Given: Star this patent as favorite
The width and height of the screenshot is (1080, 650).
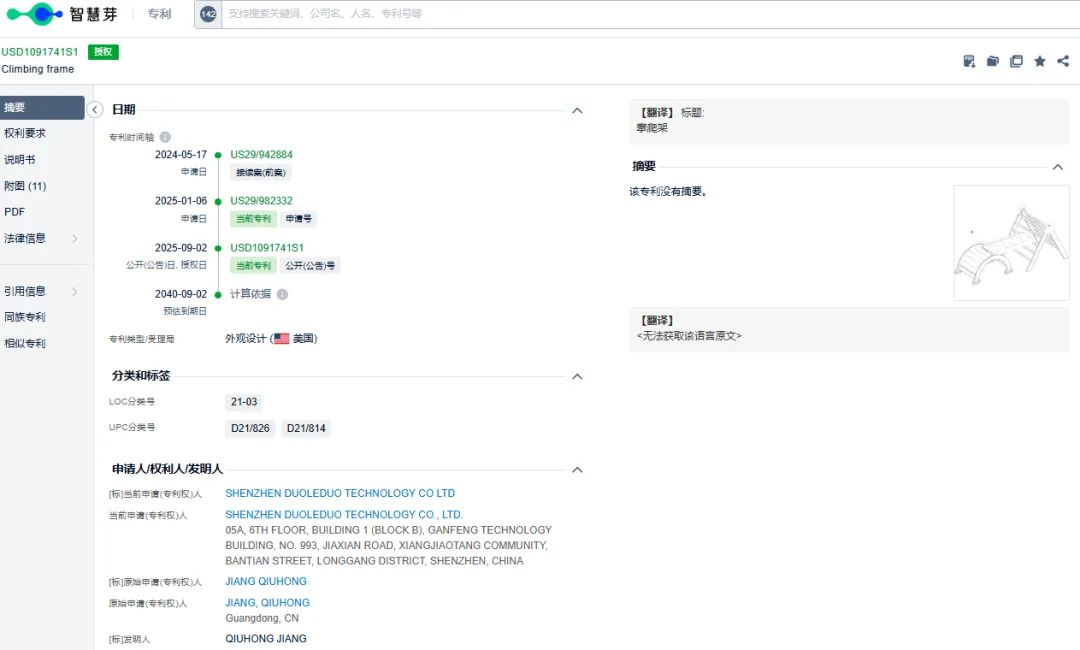Looking at the screenshot, I should 1040,61.
